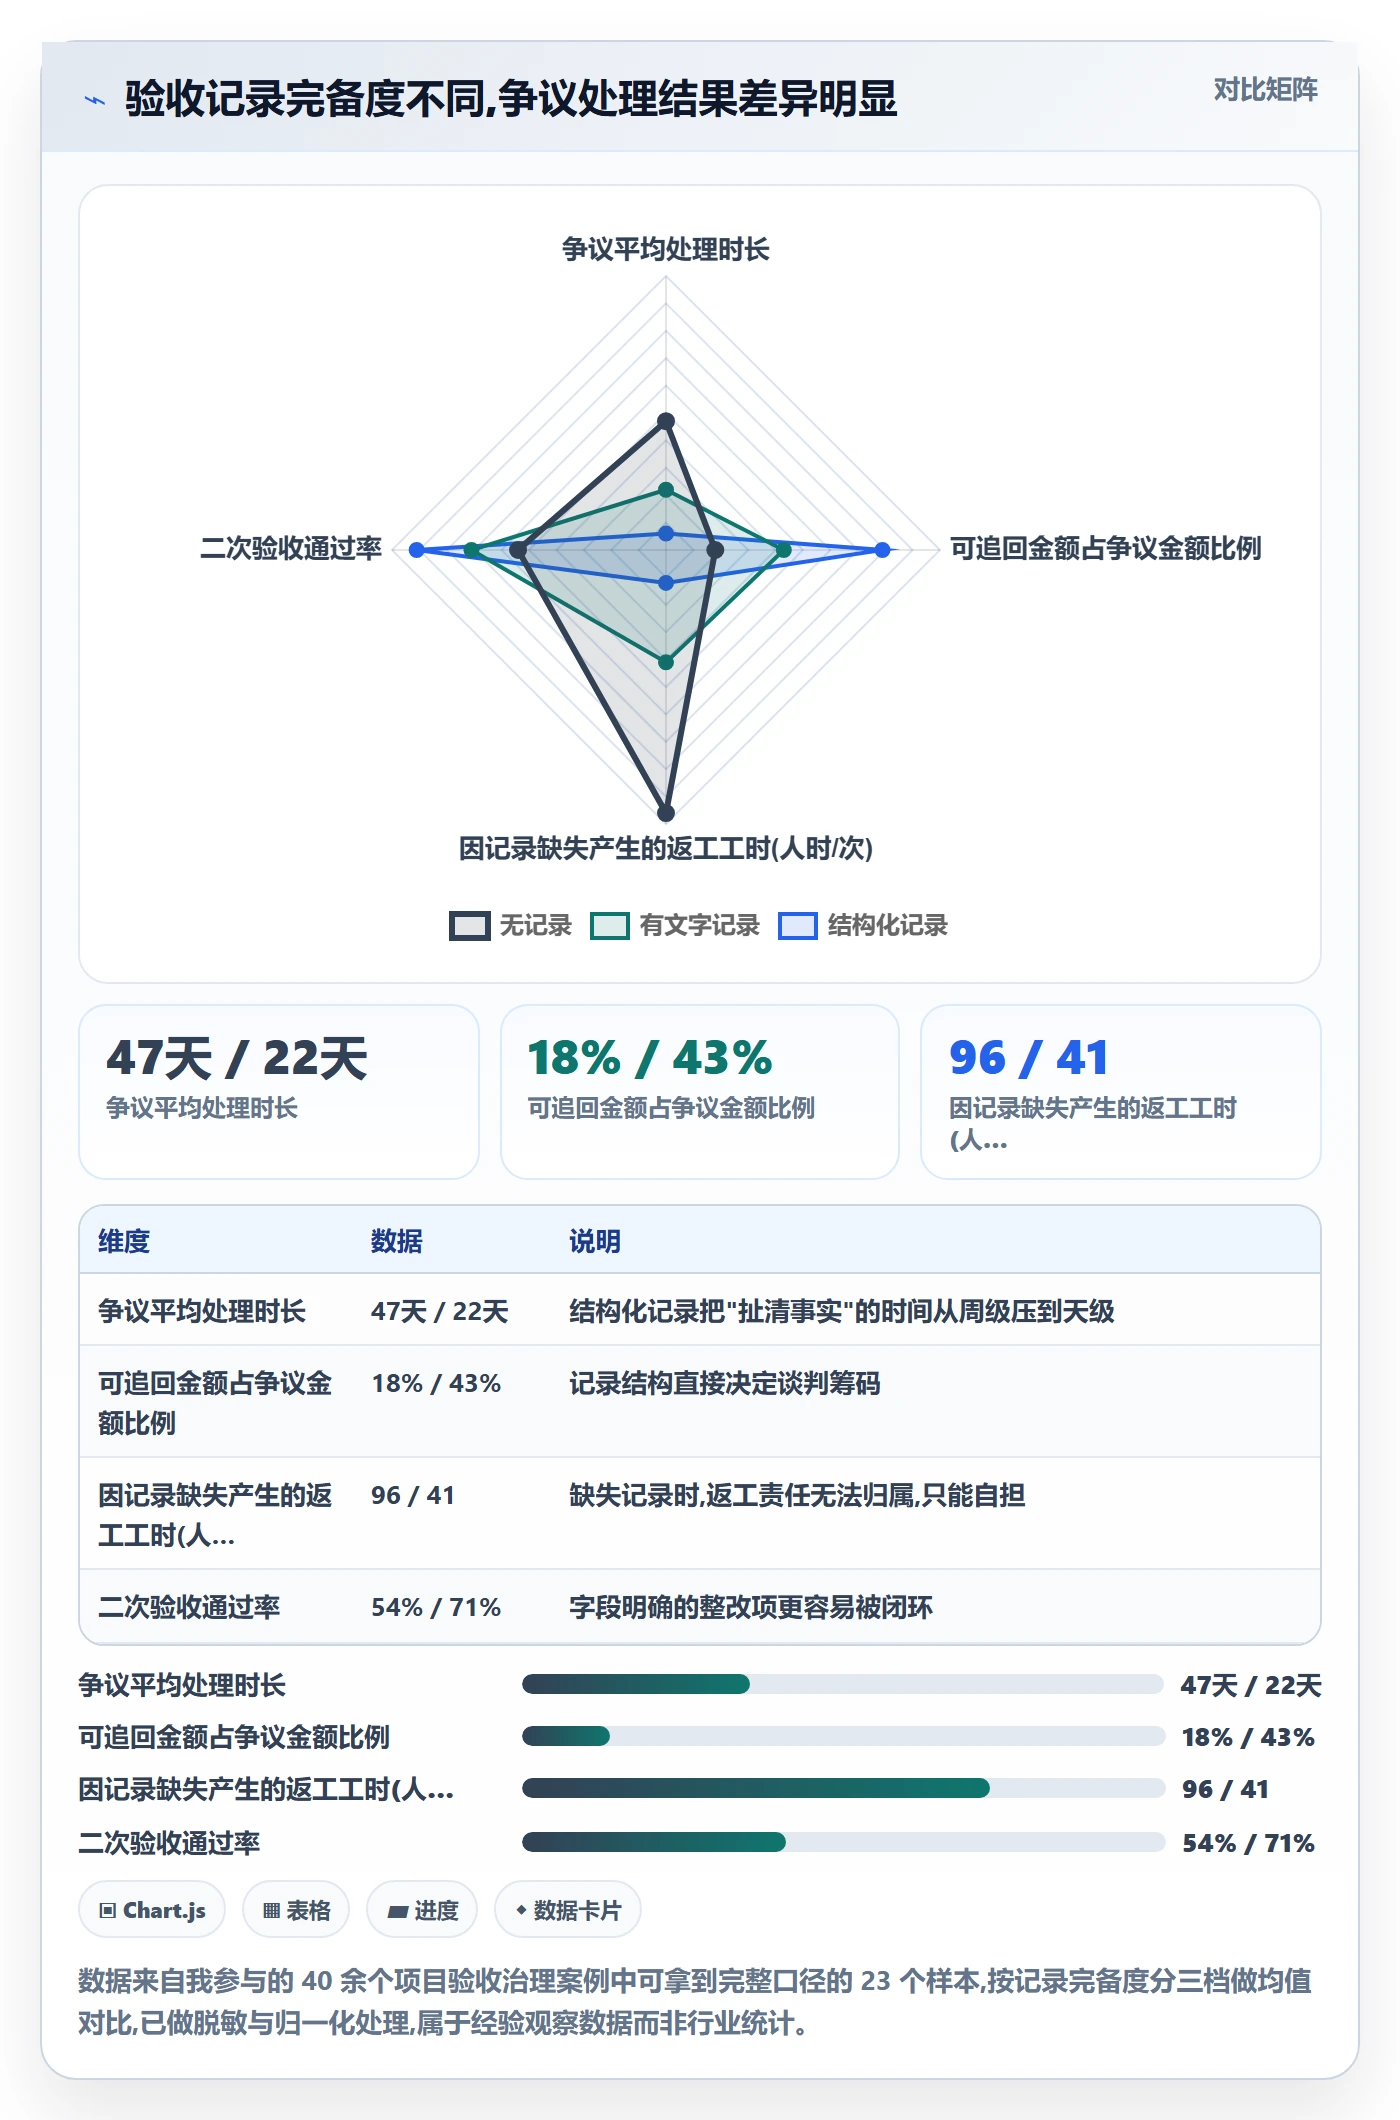
Task: Click the 说明 column header
Action: point(595,1241)
